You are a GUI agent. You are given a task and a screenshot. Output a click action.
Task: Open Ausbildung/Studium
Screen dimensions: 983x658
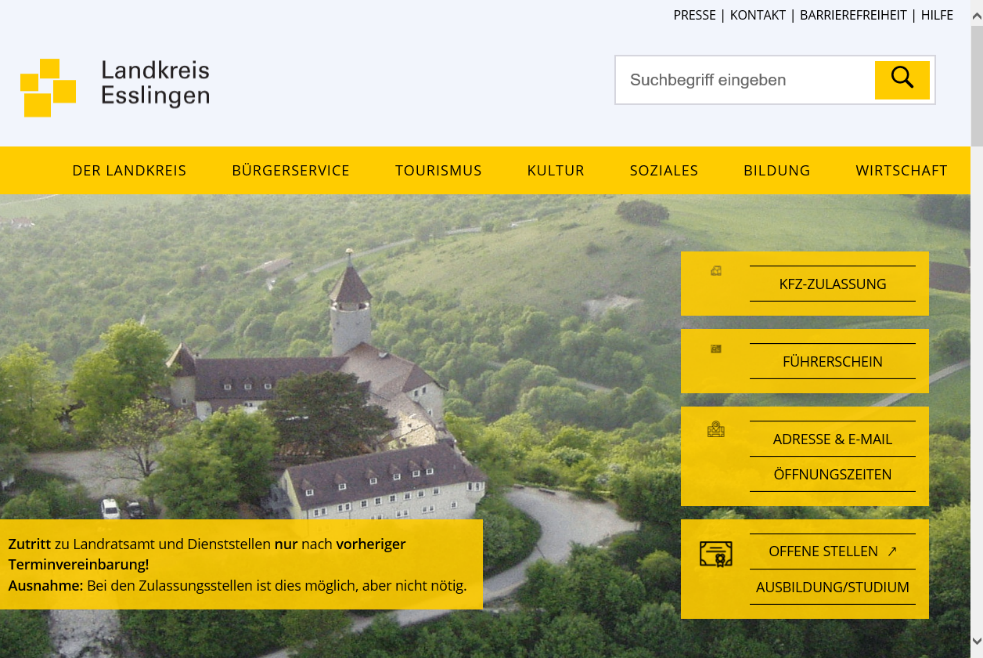tap(833, 587)
